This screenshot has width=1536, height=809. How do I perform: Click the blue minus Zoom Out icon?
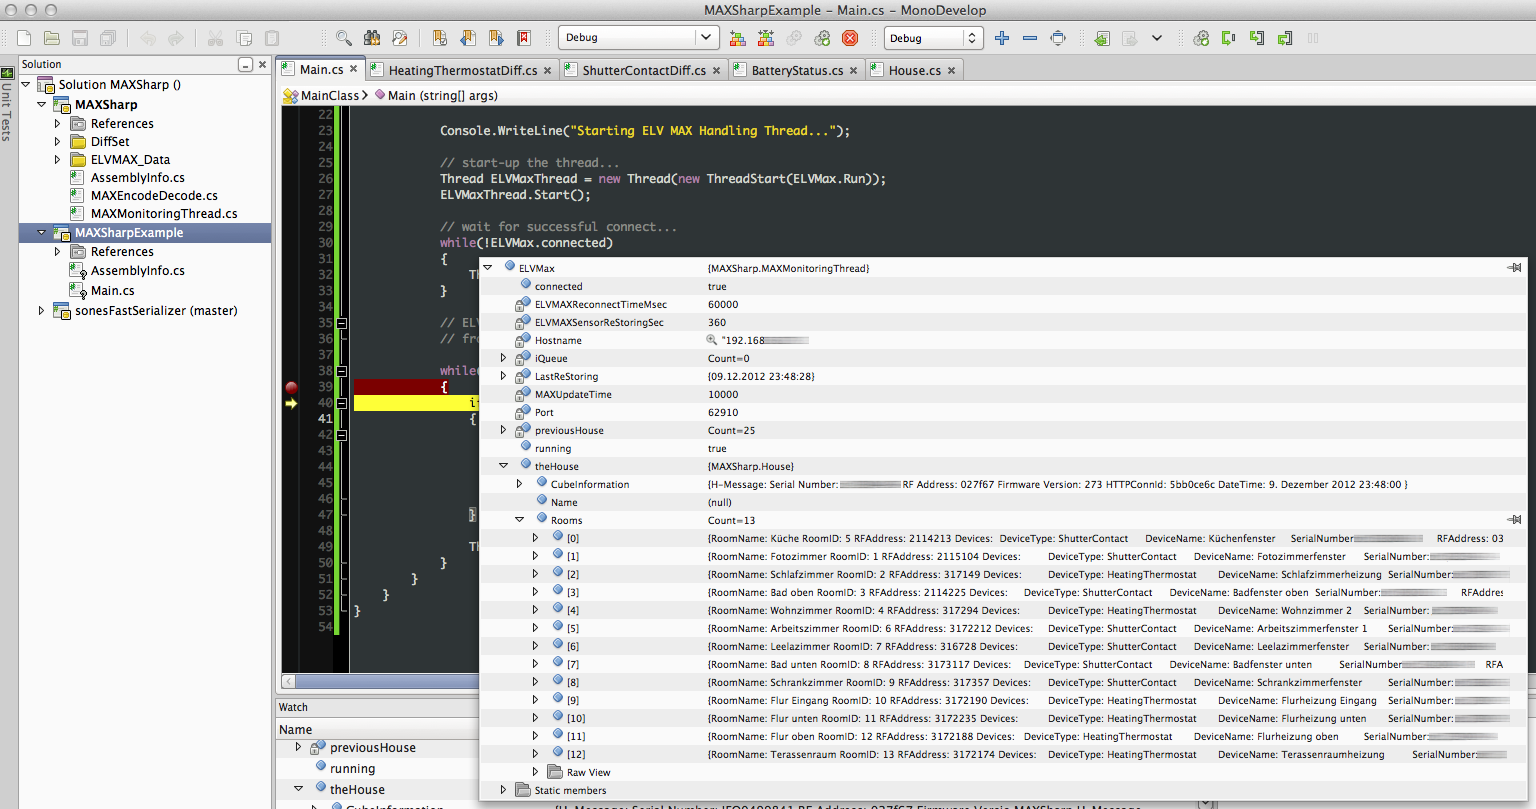[x=1030, y=38]
